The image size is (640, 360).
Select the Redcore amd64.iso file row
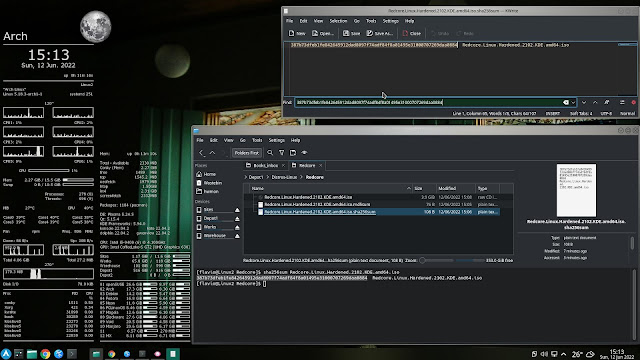(x=371, y=197)
